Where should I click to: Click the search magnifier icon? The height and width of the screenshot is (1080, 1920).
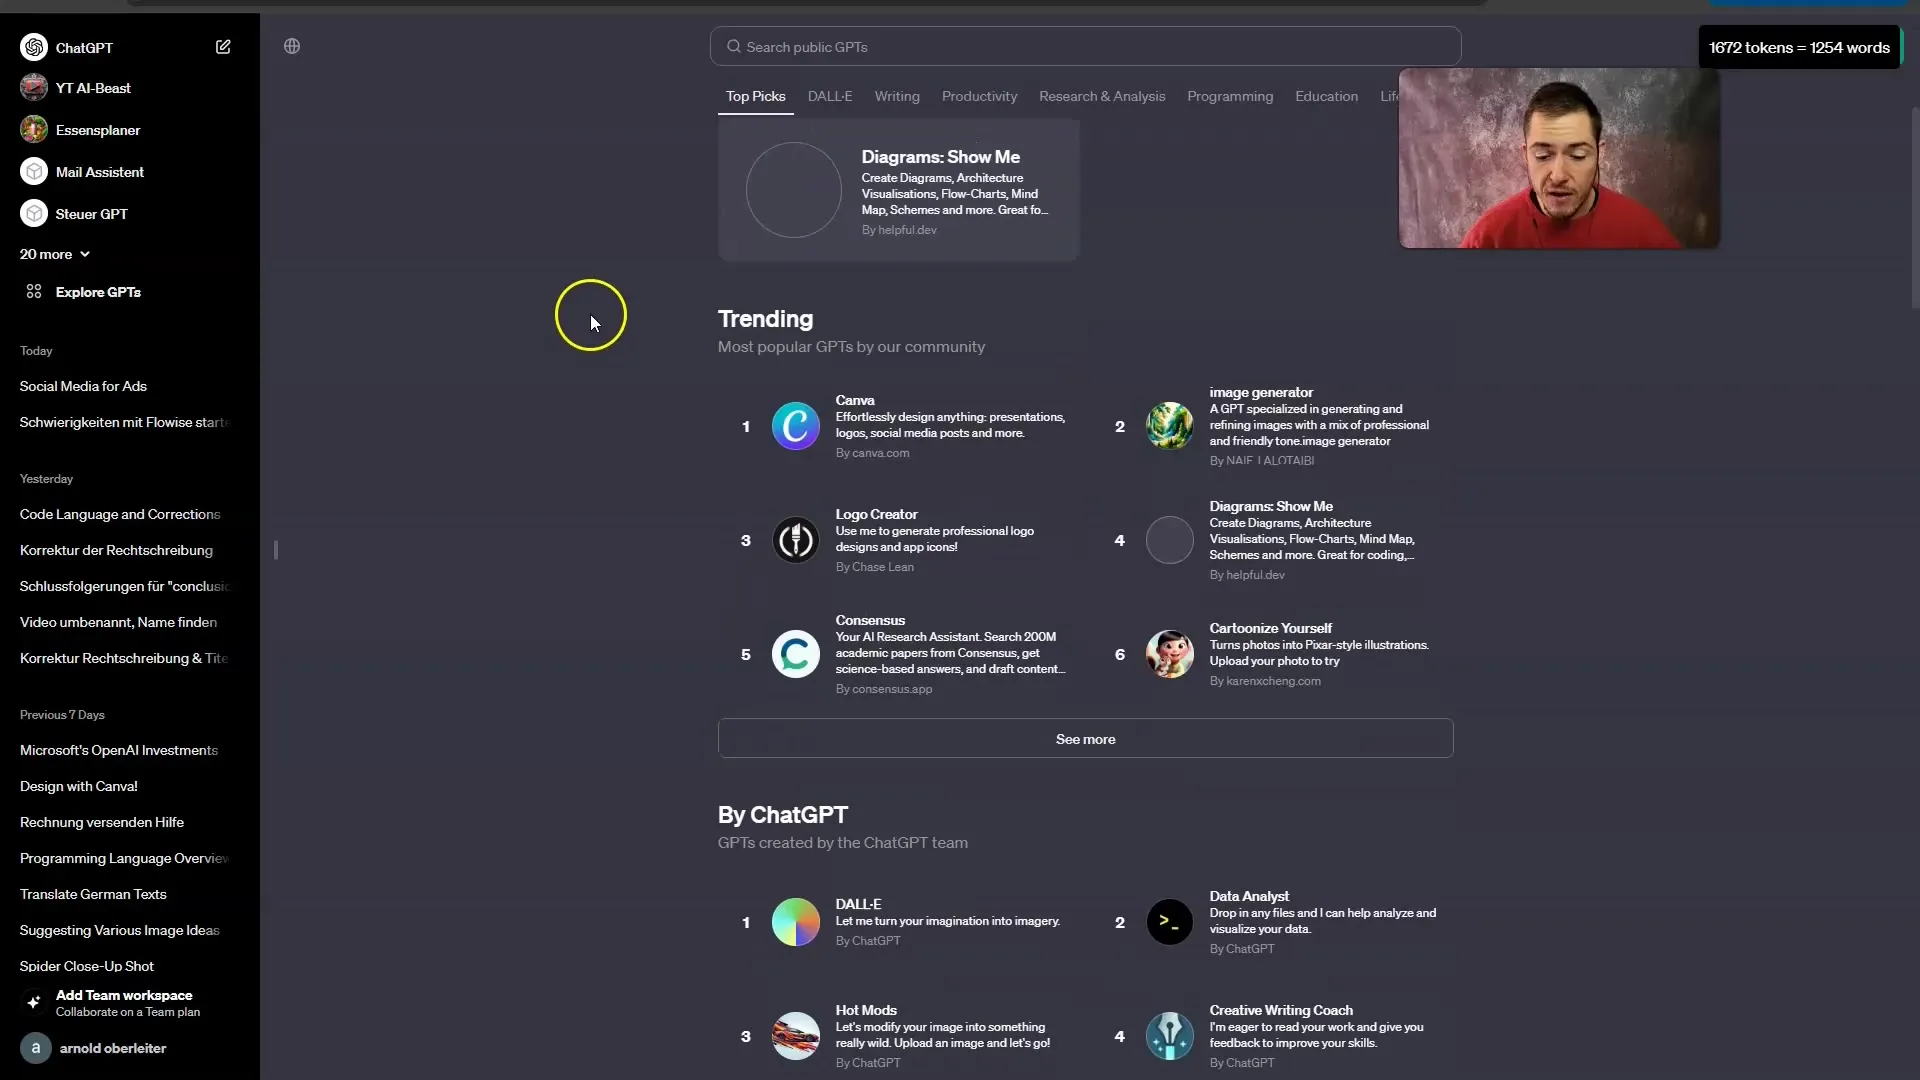734,47
